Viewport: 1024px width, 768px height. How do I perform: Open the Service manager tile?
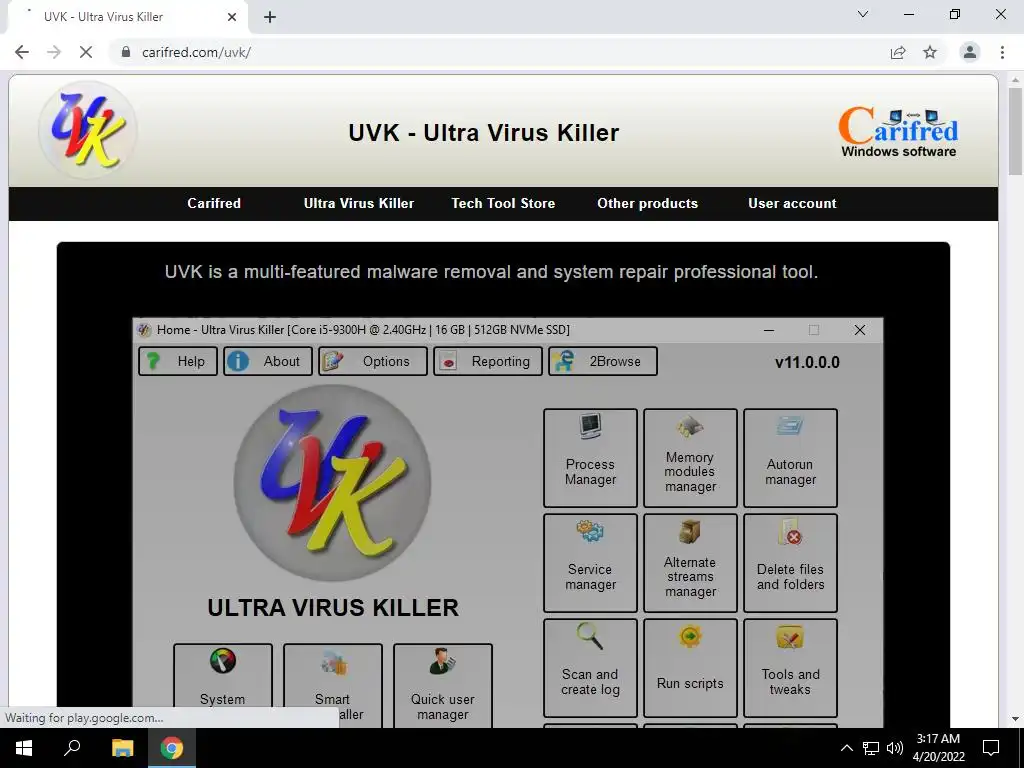[590, 563]
